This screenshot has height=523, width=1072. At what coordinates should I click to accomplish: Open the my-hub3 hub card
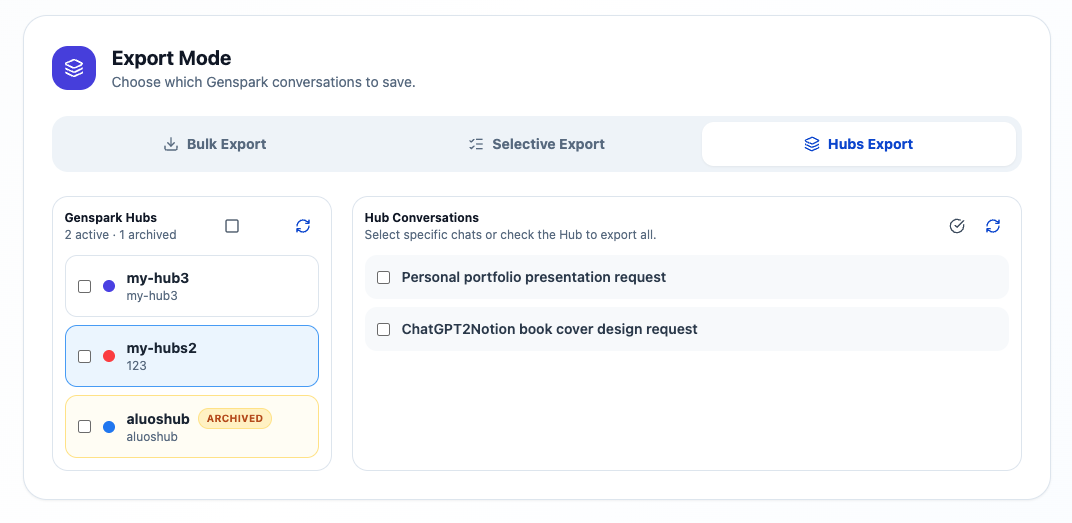point(192,286)
